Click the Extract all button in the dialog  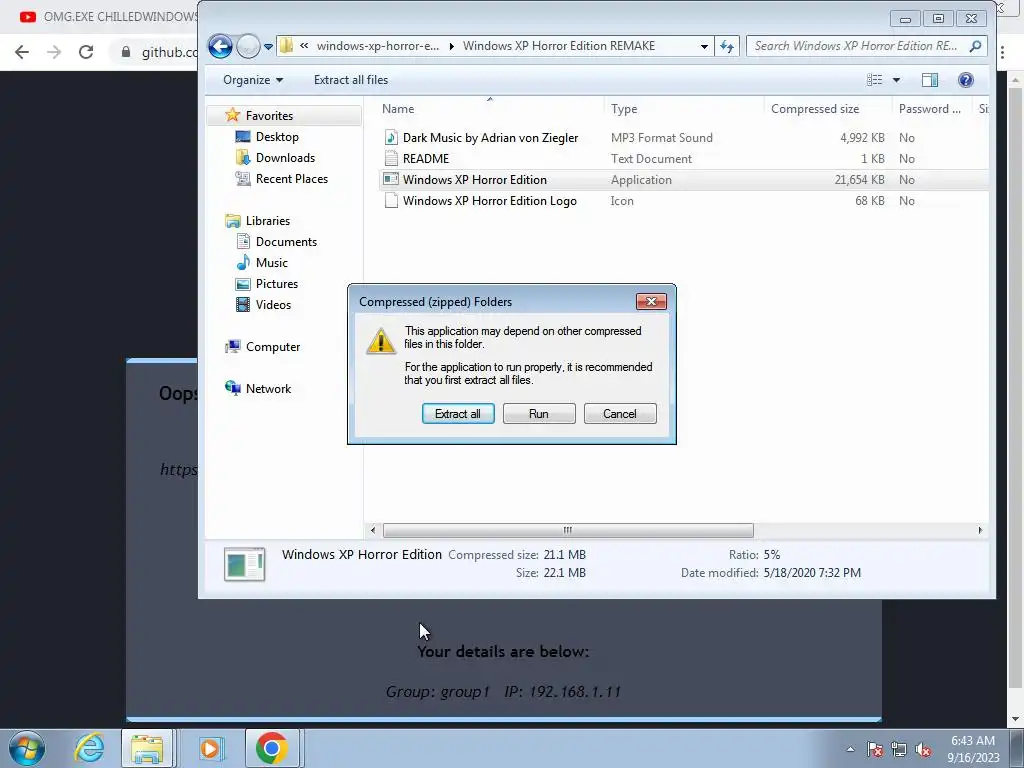458,413
